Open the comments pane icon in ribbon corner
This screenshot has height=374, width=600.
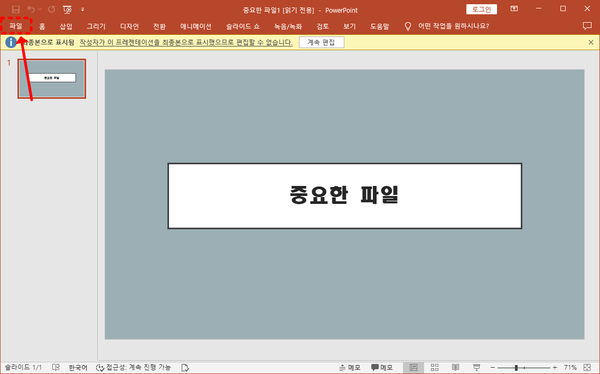pos(587,26)
